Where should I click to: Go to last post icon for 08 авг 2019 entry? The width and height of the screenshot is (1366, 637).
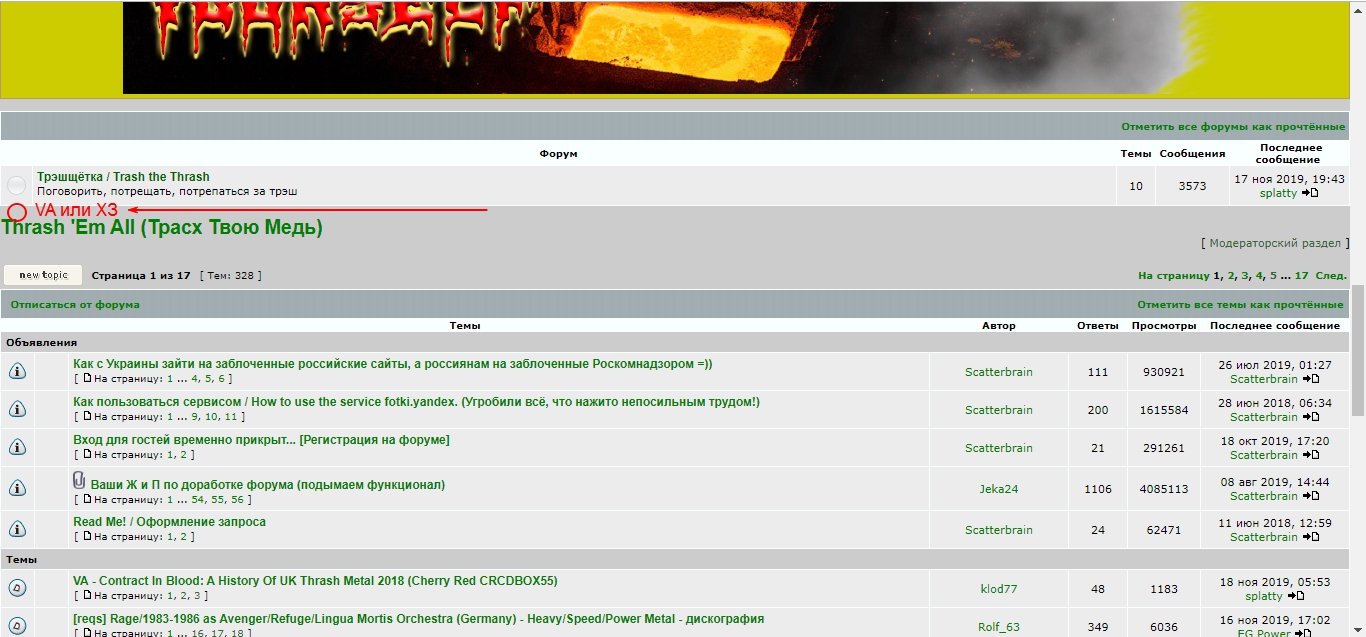1310,496
